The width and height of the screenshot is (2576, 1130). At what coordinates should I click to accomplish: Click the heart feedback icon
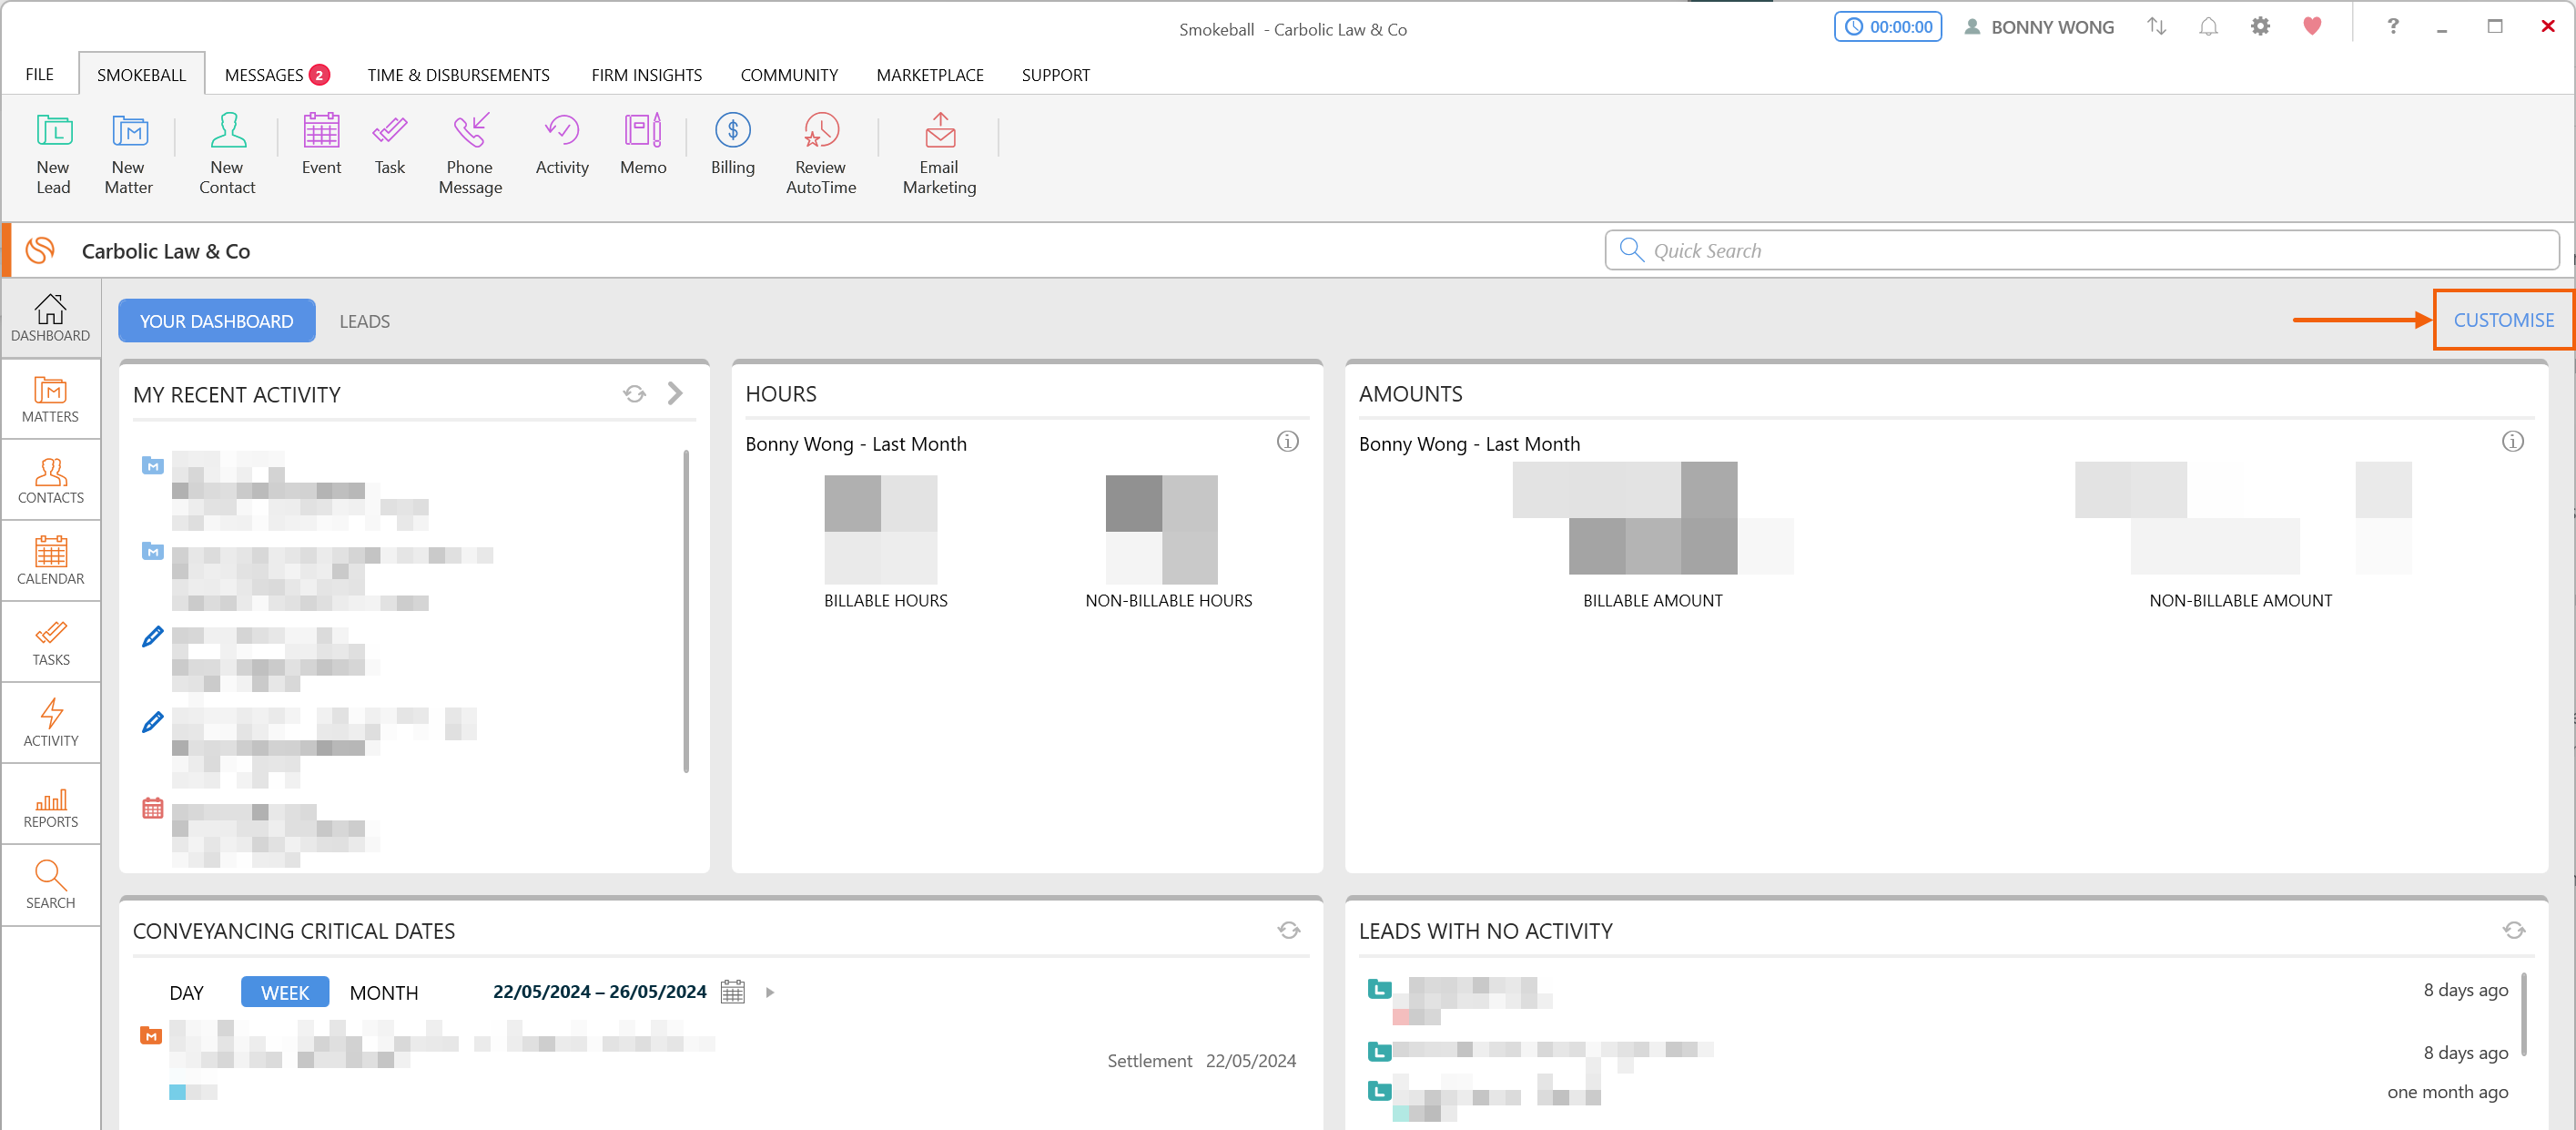[2313, 27]
